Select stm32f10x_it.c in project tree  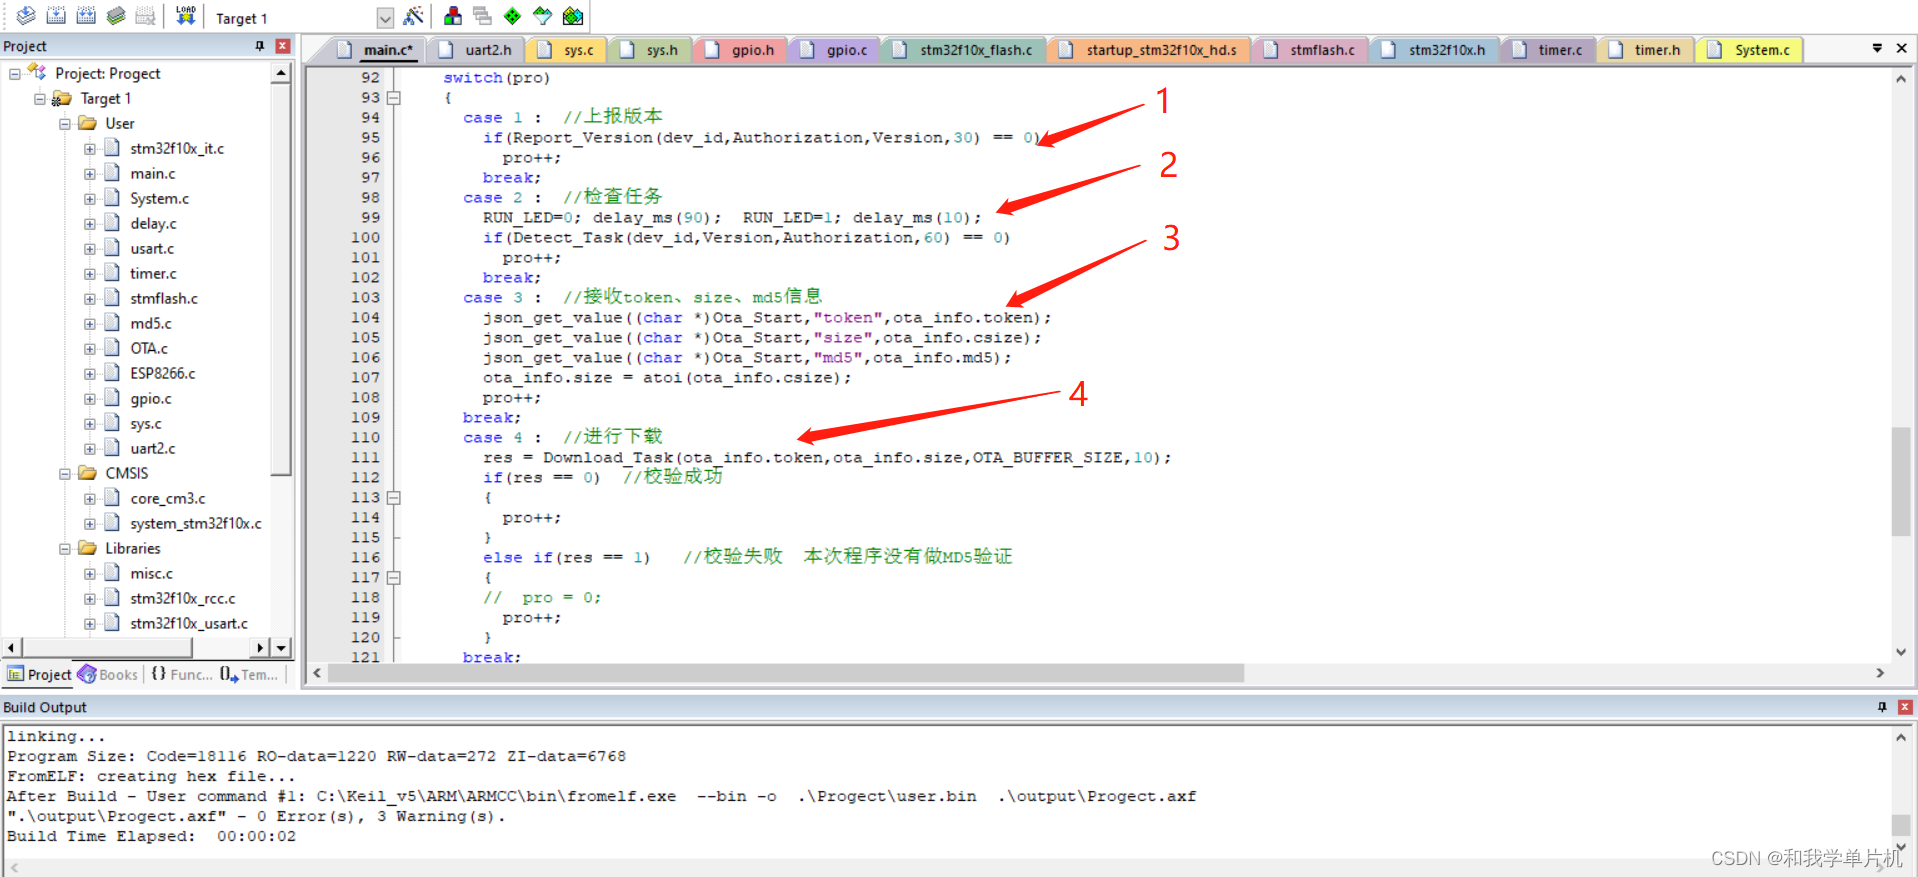177,149
